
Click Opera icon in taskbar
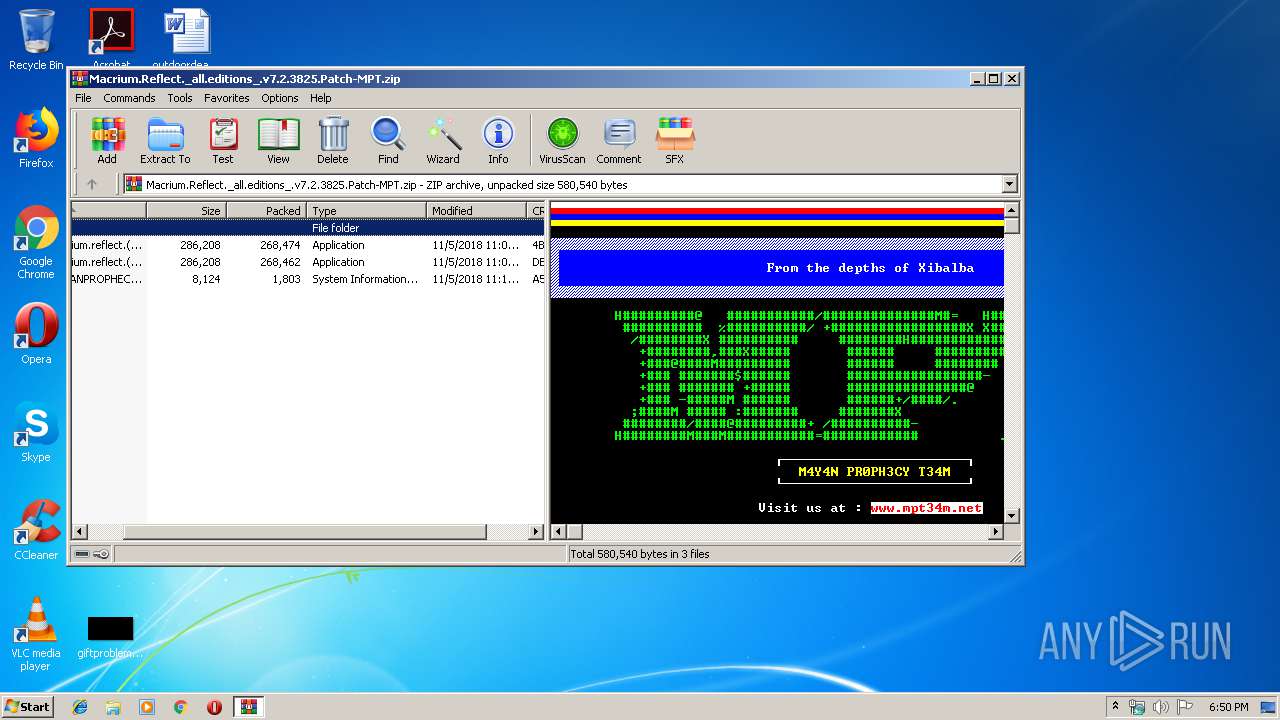[214, 707]
